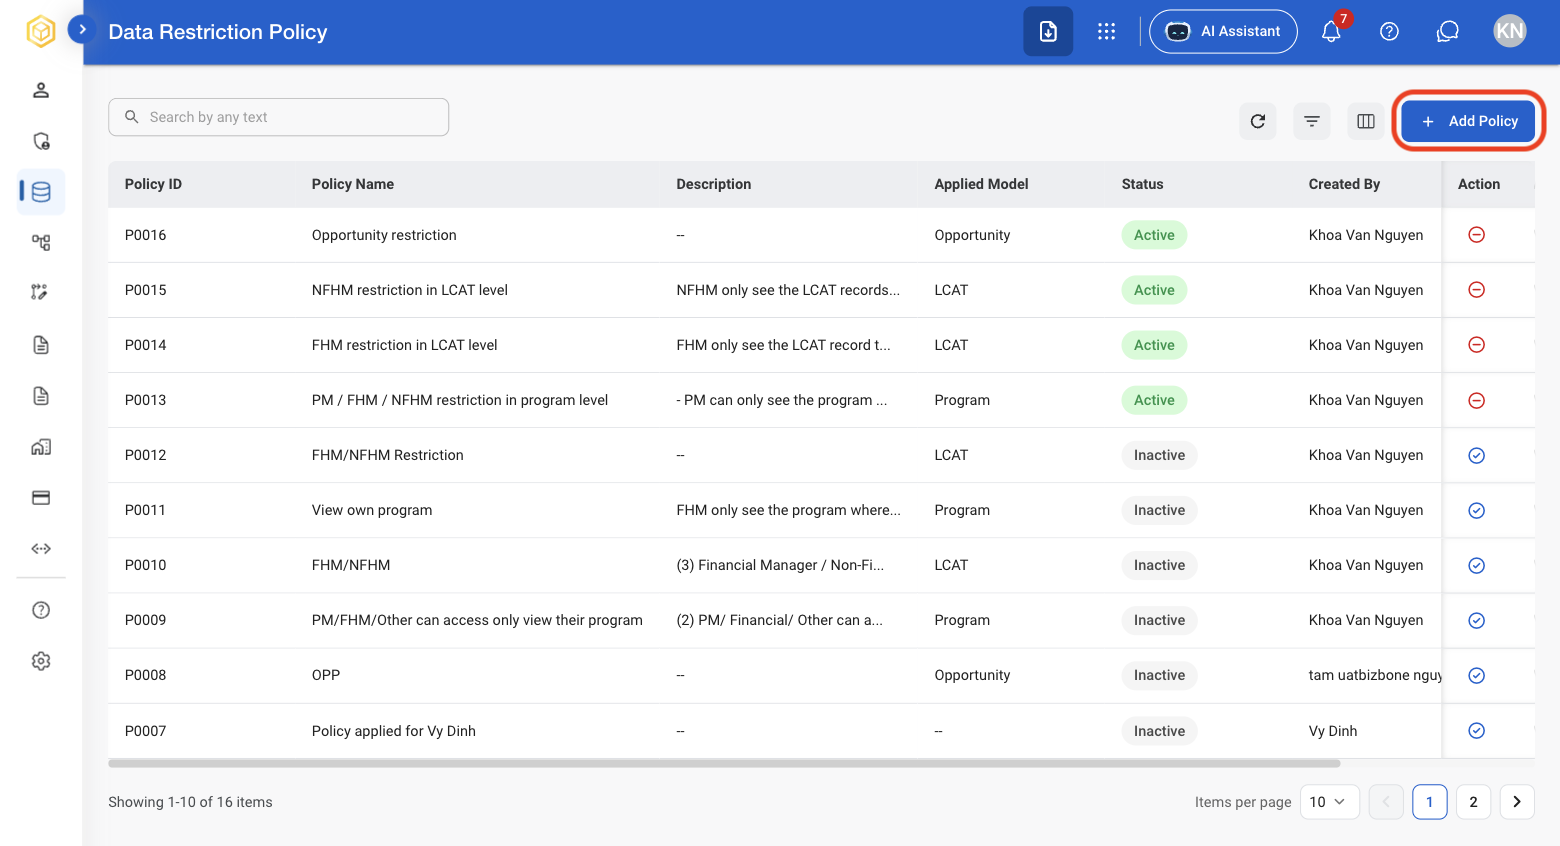Select the database sidebar icon
This screenshot has width=1560, height=846.
click(x=41, y=192)
